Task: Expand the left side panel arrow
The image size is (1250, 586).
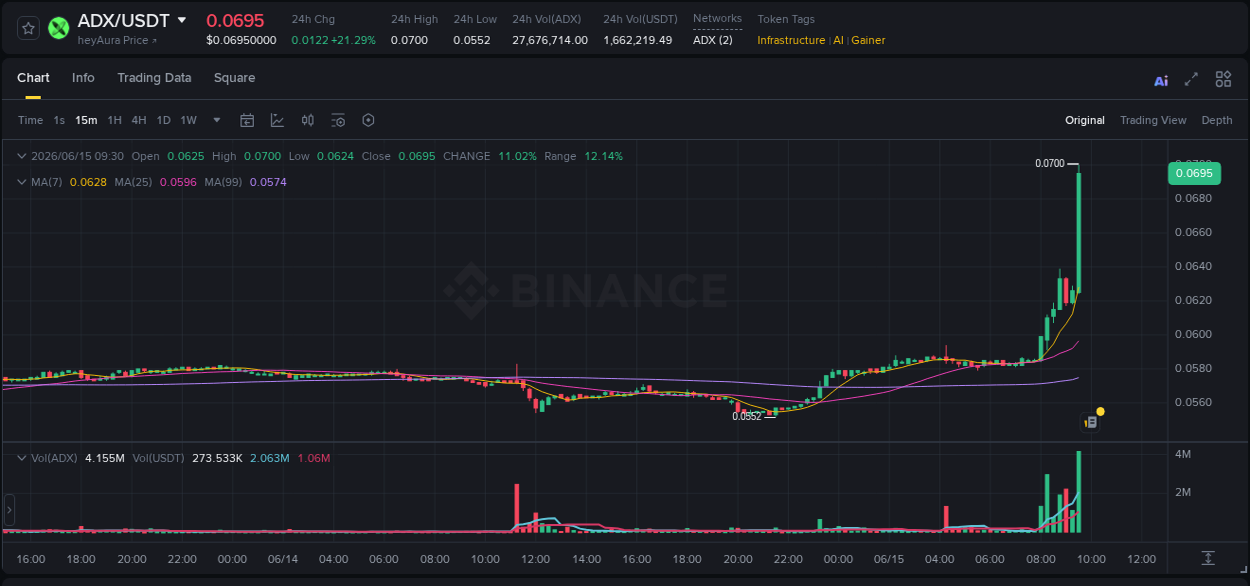Action: point(9,510)
